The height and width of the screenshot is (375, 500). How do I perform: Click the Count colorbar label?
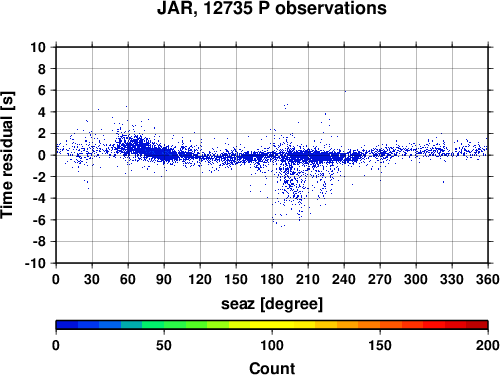tap(272, 368)
